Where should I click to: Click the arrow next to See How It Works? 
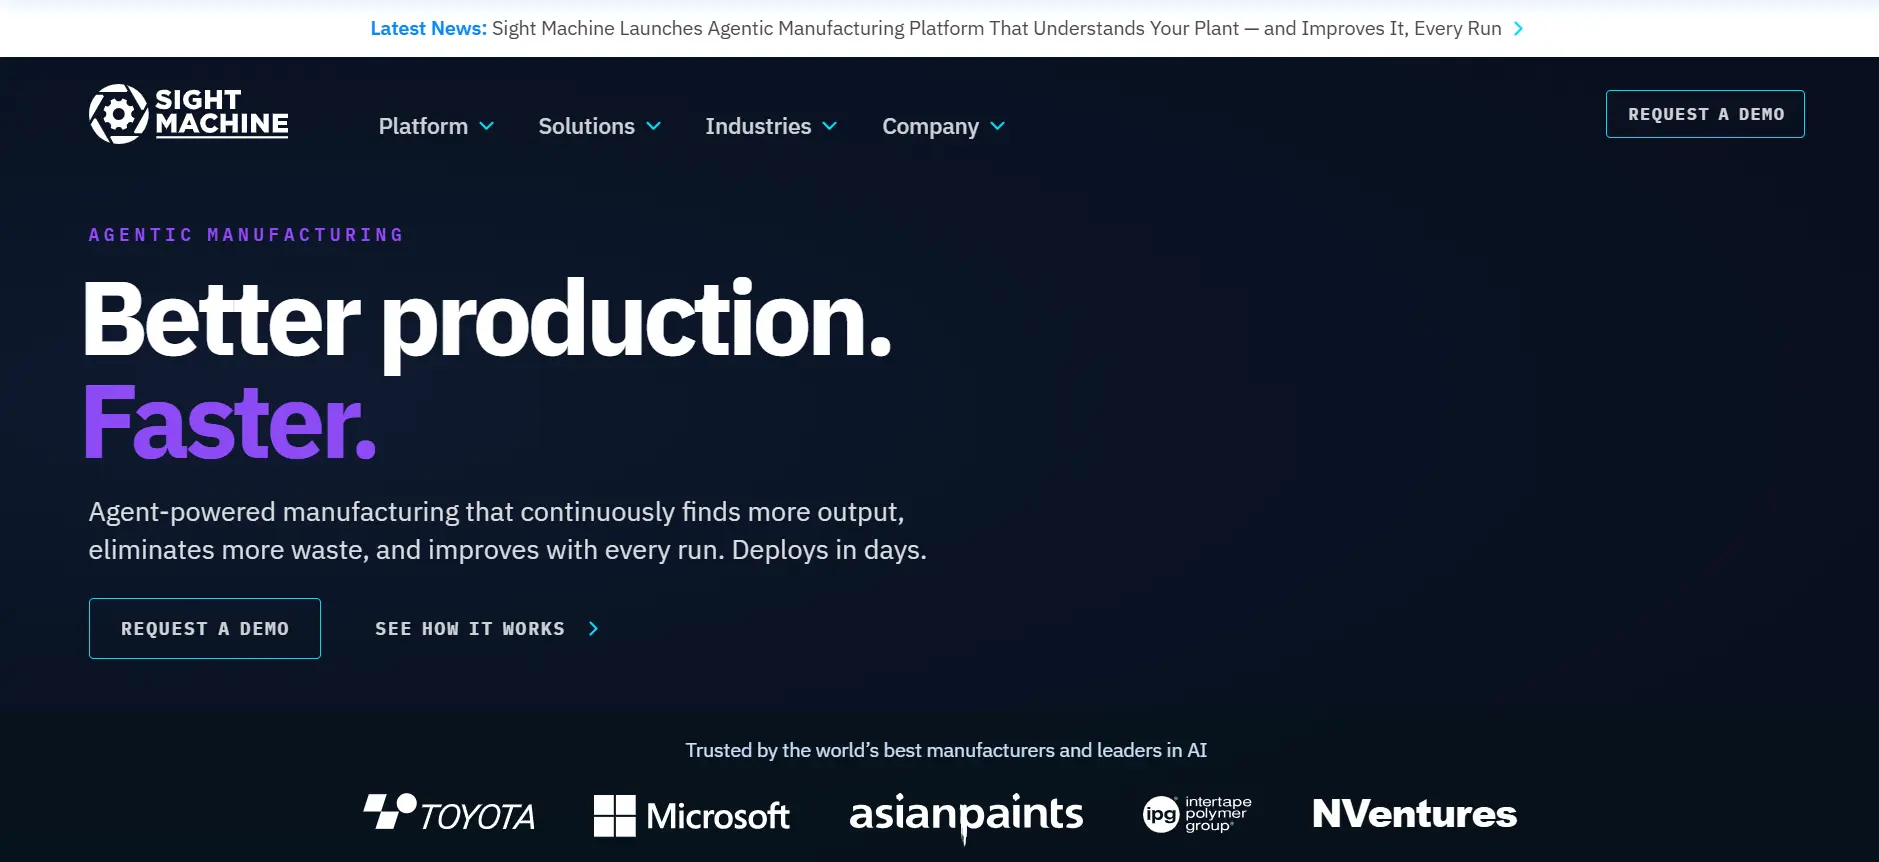593,629
